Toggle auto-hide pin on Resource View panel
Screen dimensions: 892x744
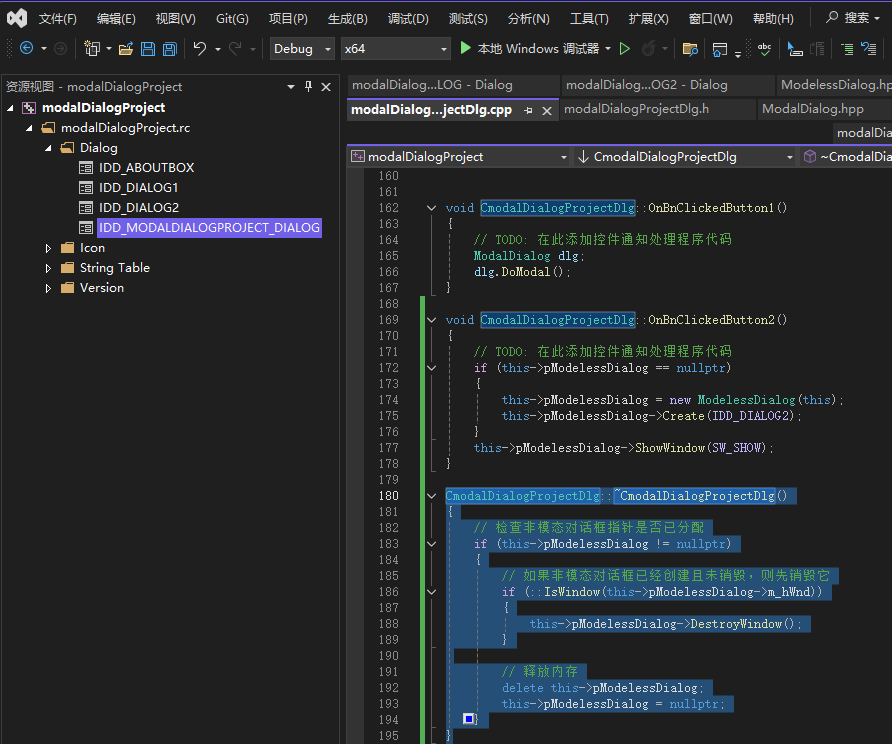[x=308, y=87]
